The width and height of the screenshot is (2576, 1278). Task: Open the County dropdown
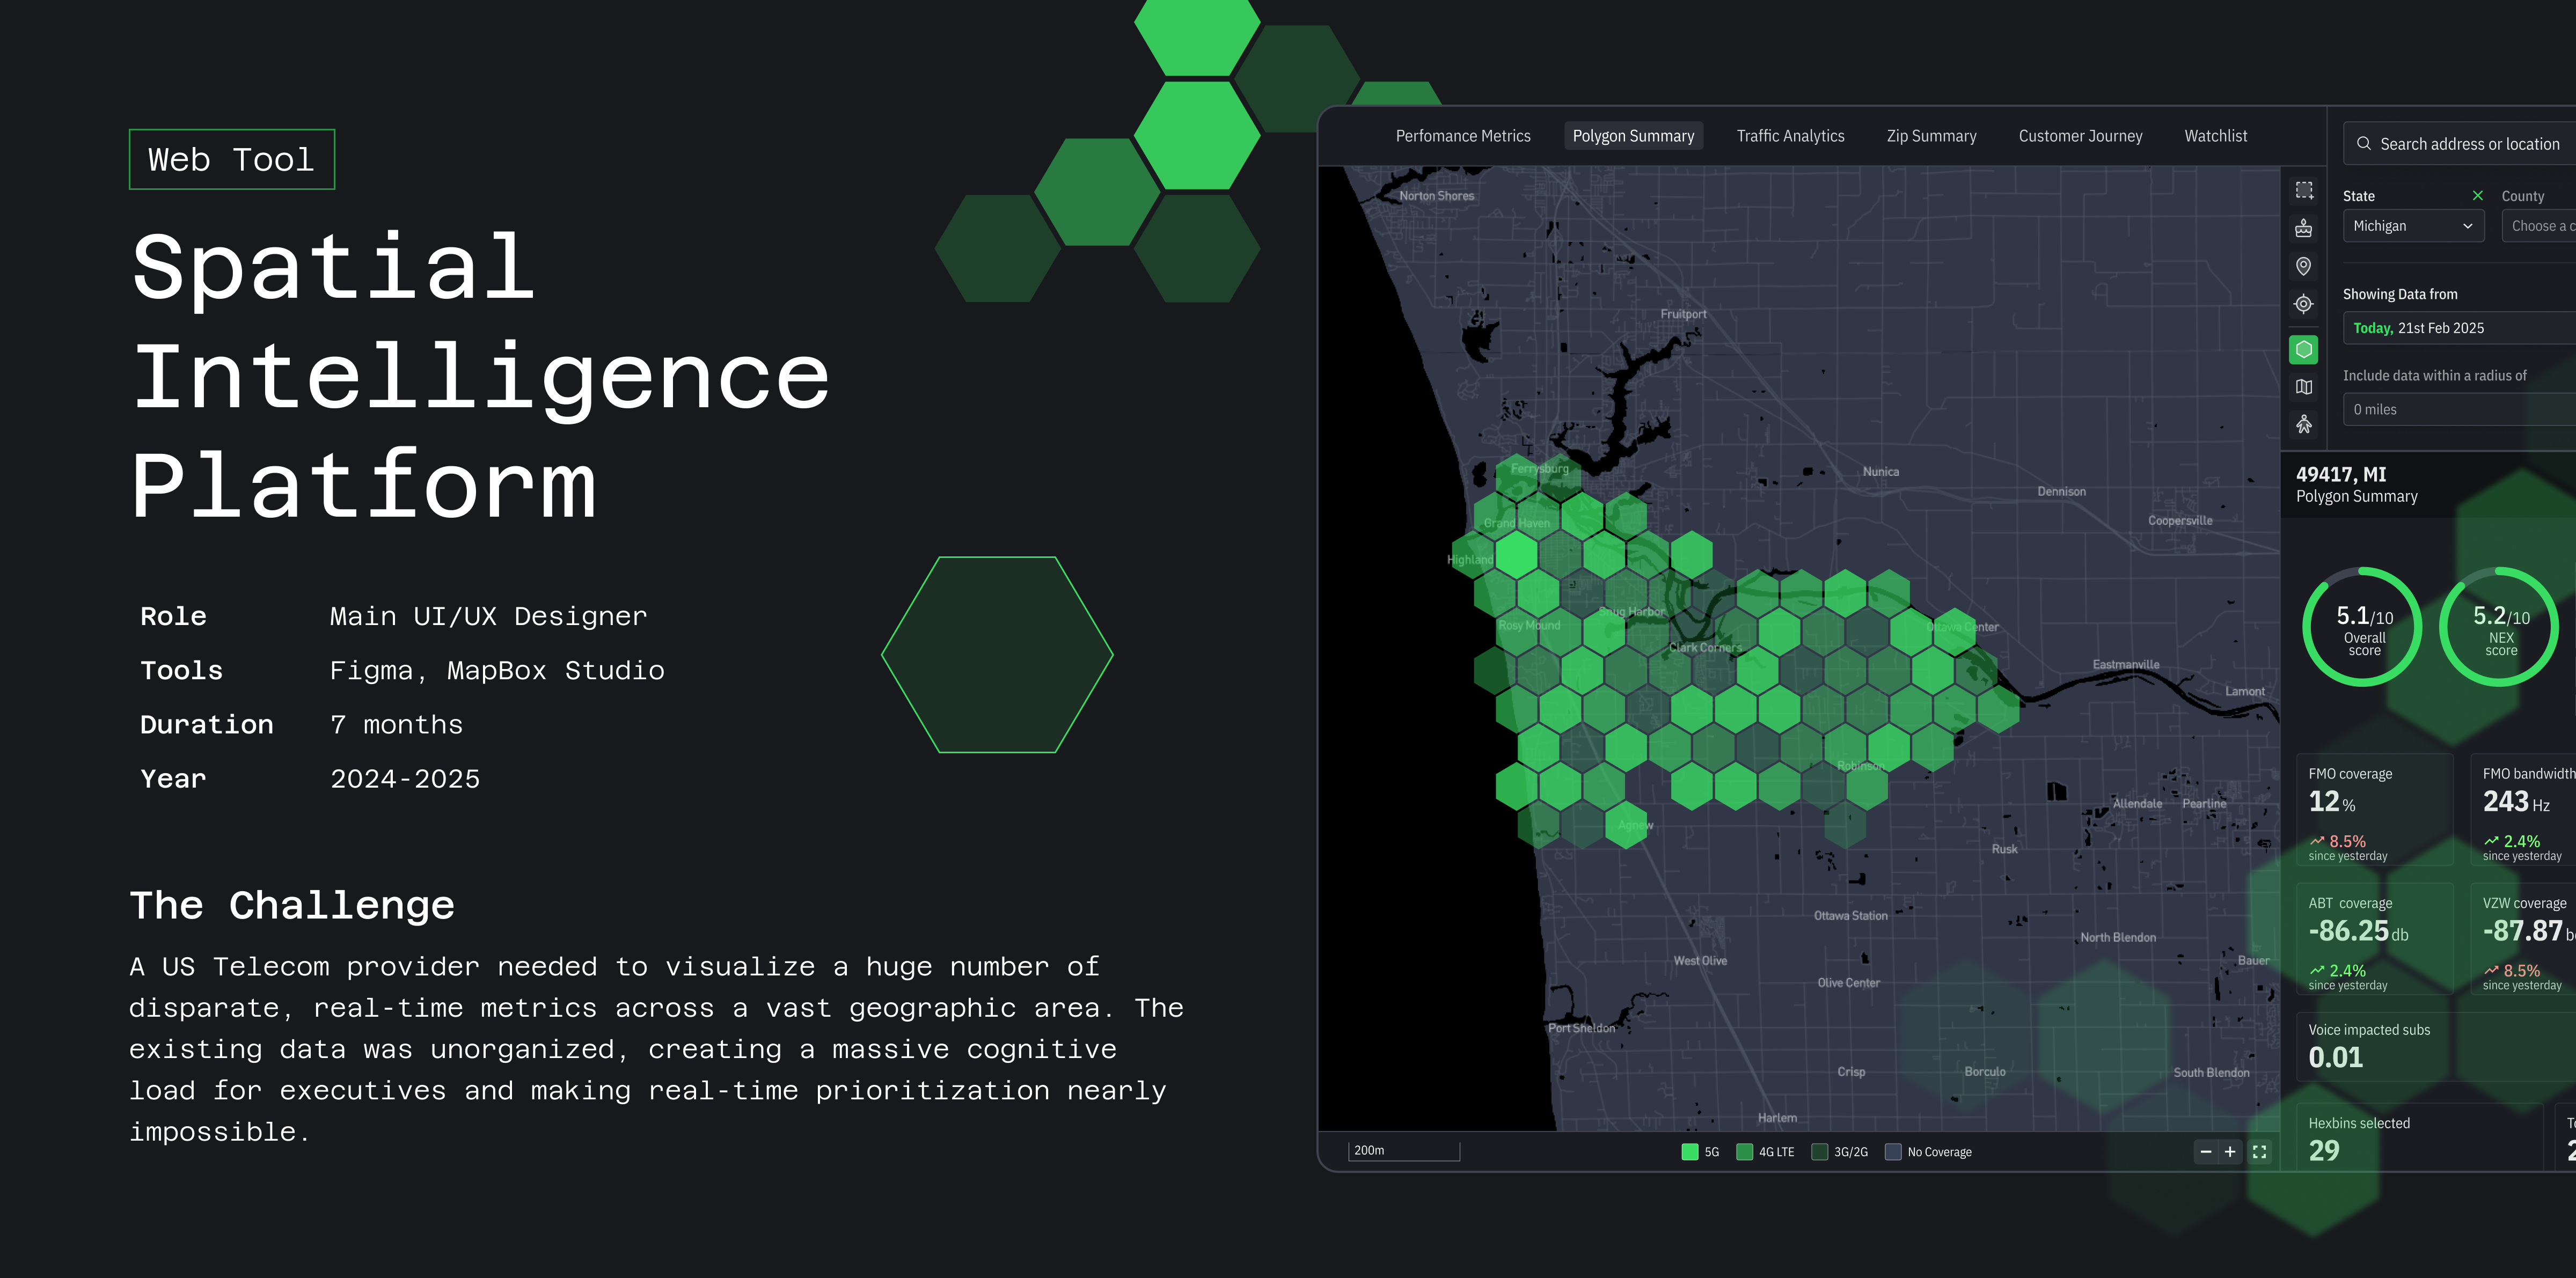[x=2540, y=226]
